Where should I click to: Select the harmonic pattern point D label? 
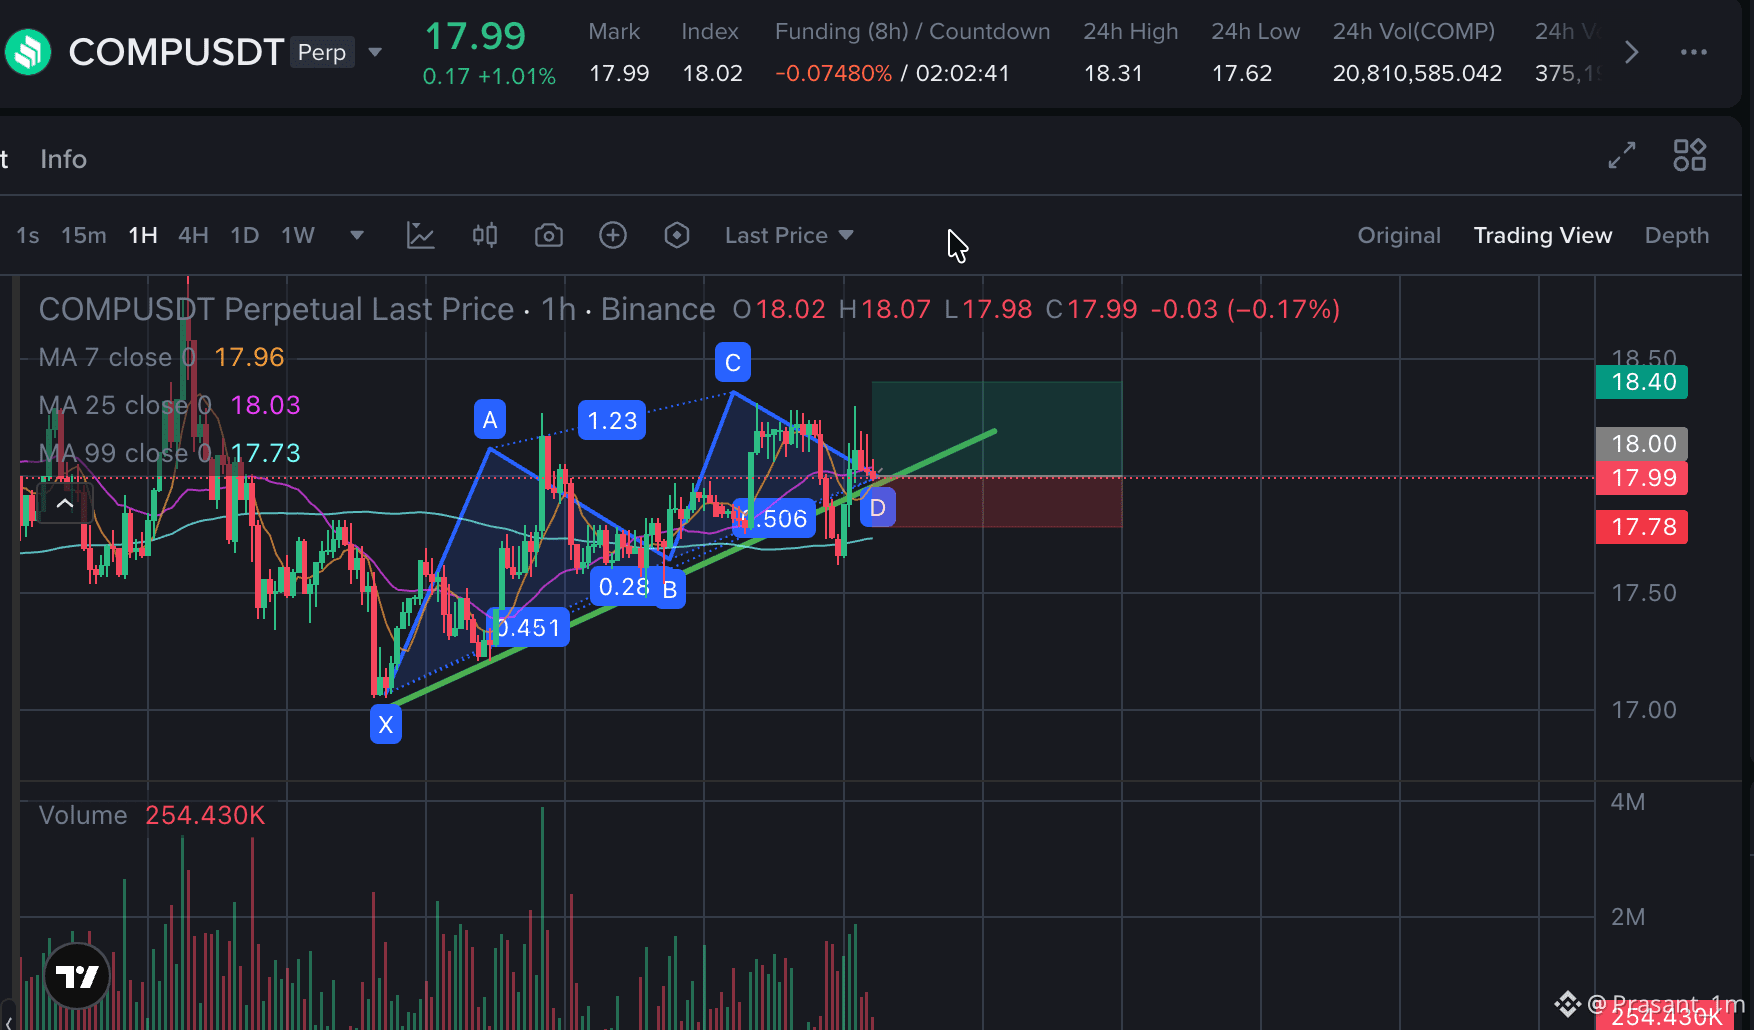[x=878, y=508]
